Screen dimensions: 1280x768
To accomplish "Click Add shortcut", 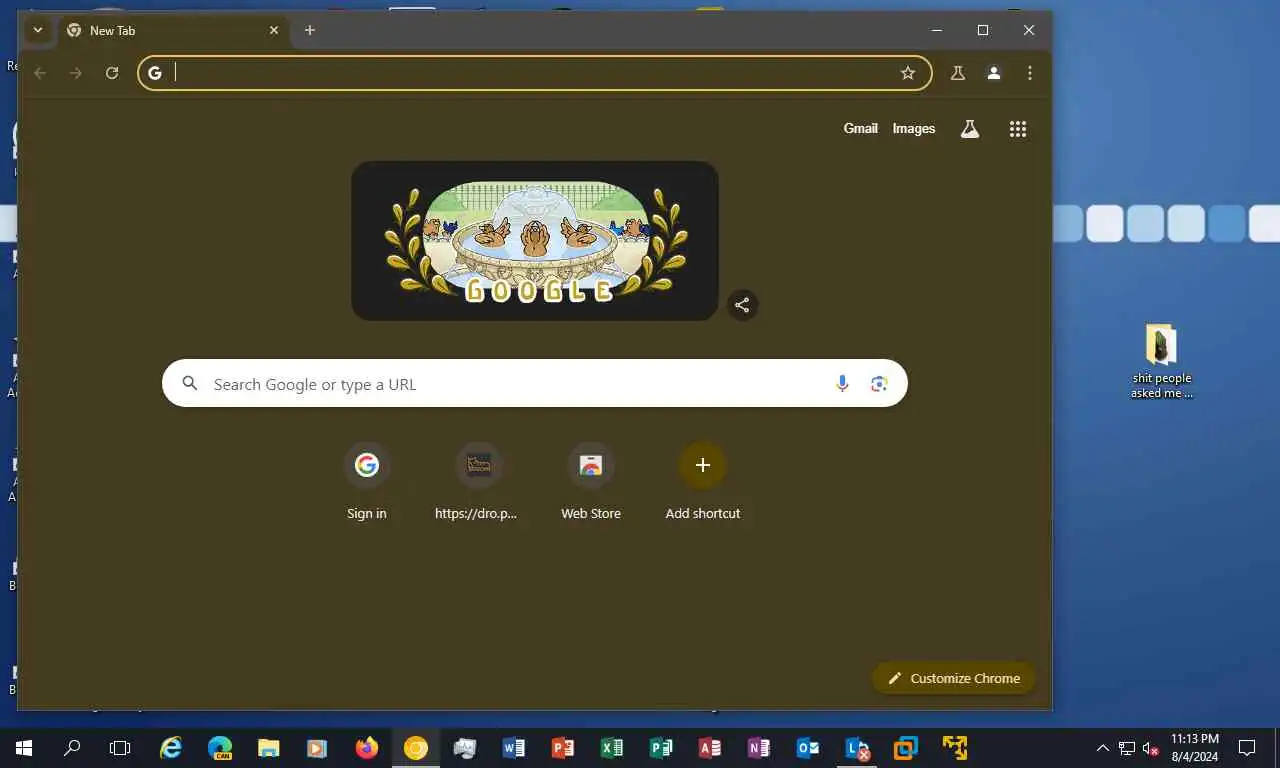I will click(x=703, y=482).
